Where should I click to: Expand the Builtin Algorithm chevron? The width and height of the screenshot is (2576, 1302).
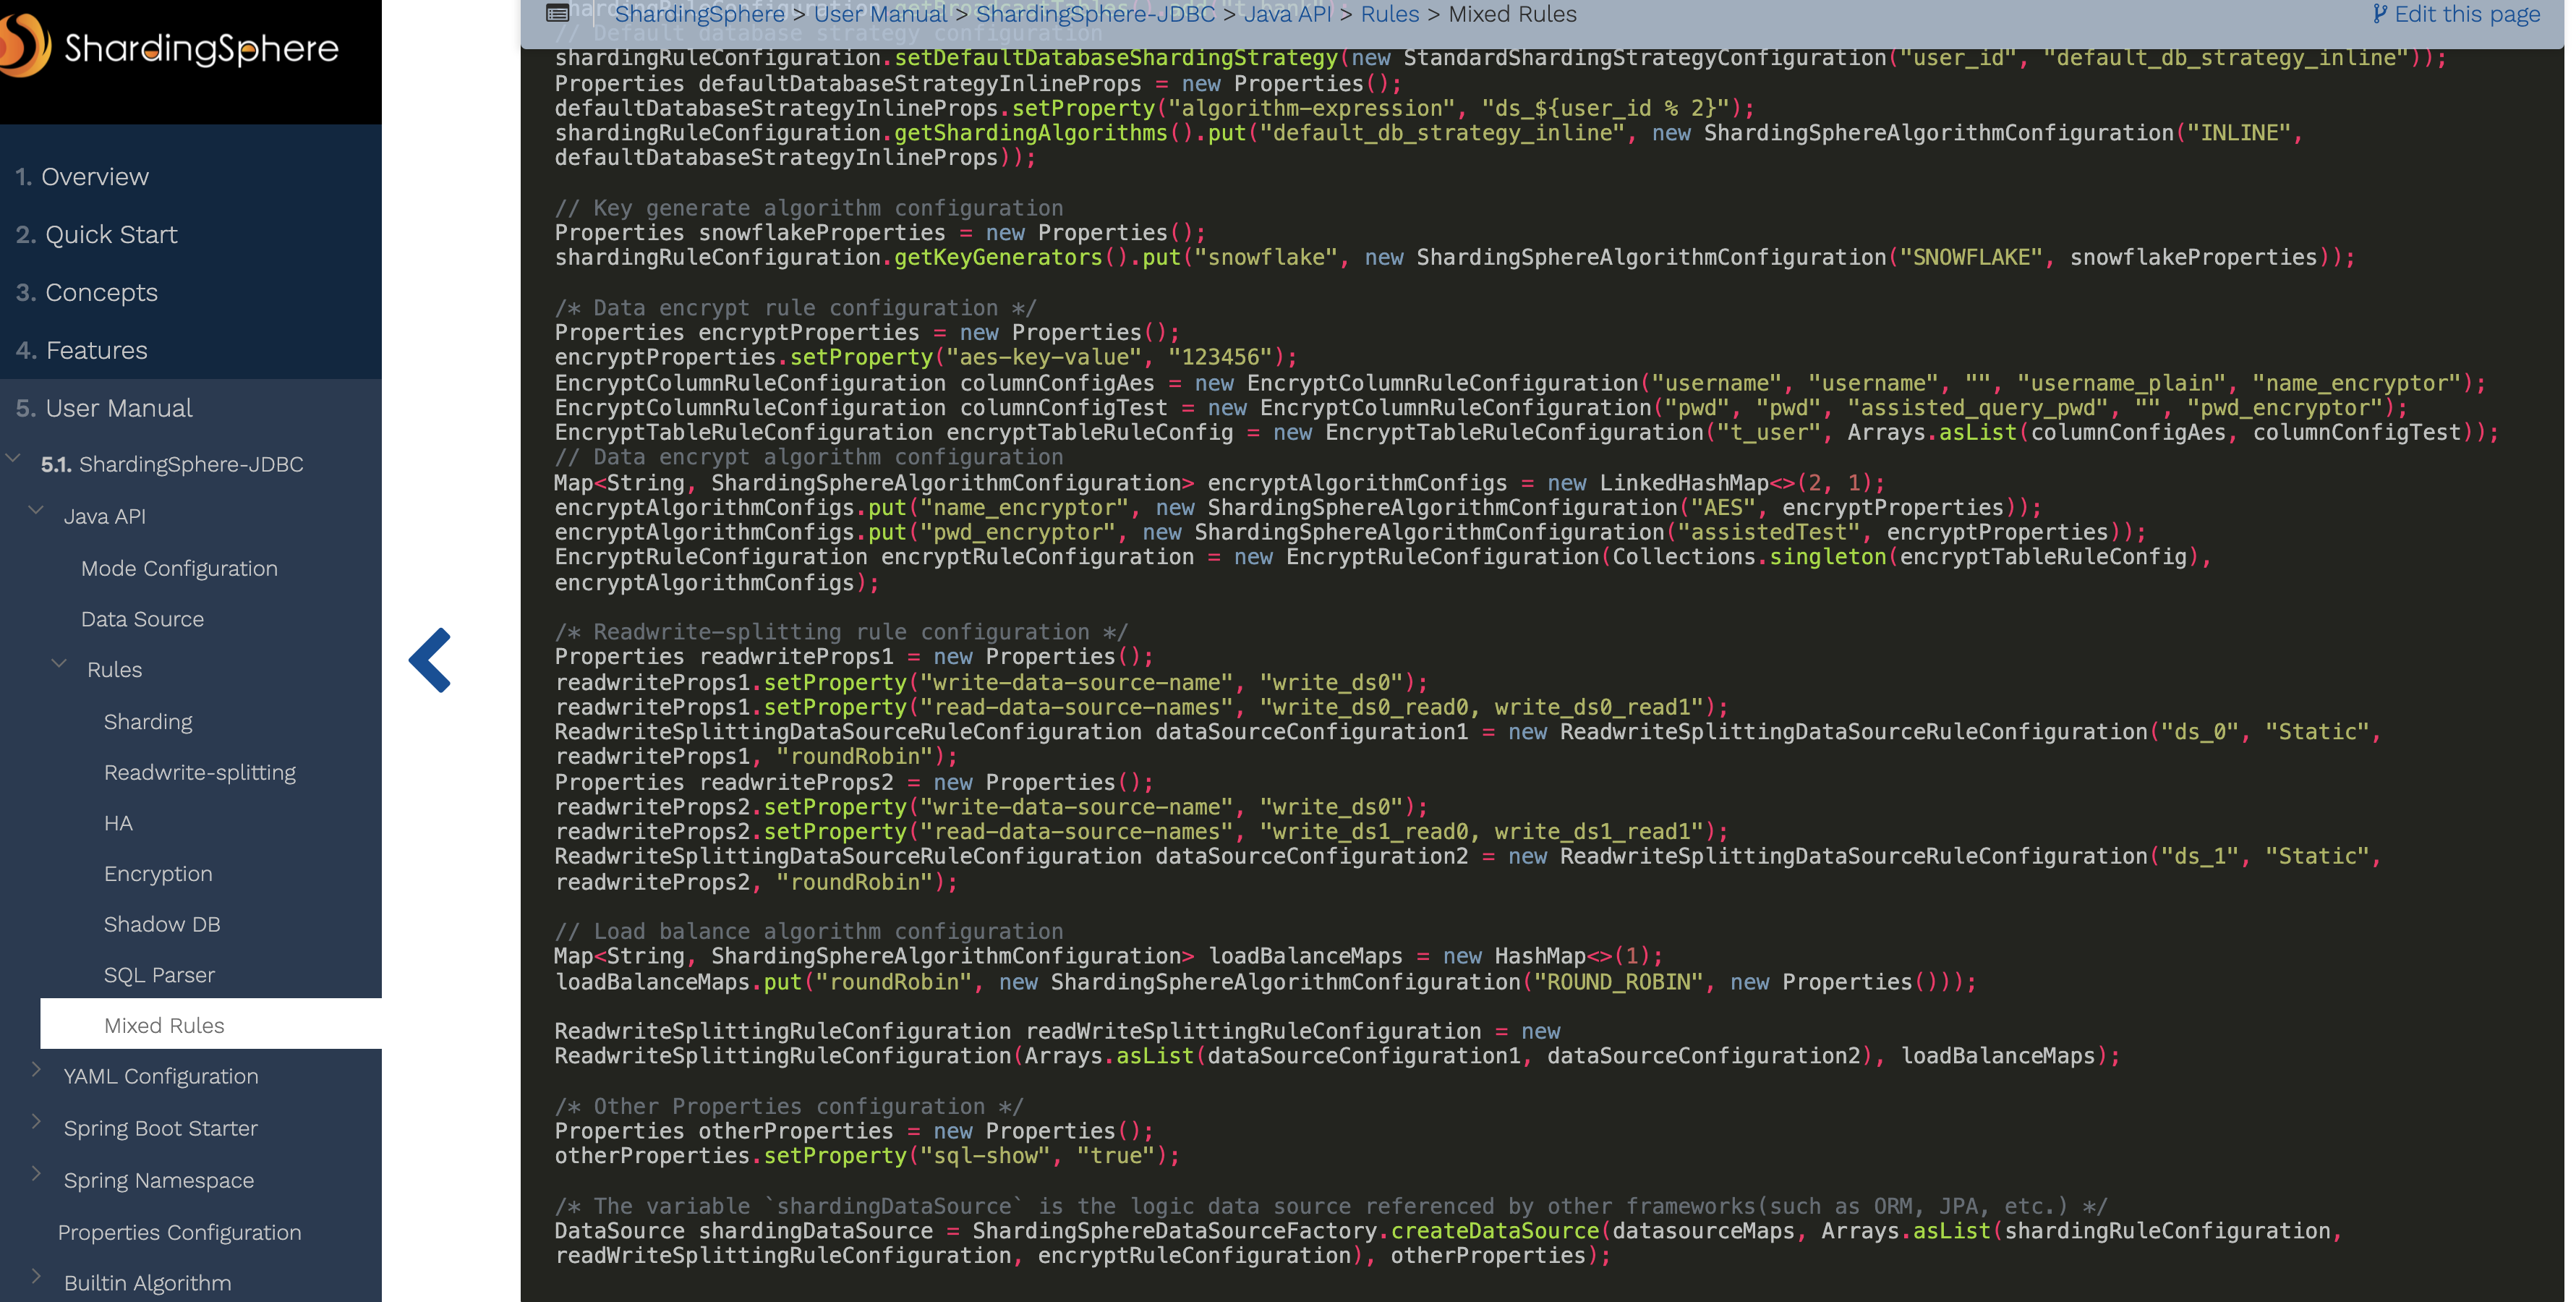point(37,1277)
